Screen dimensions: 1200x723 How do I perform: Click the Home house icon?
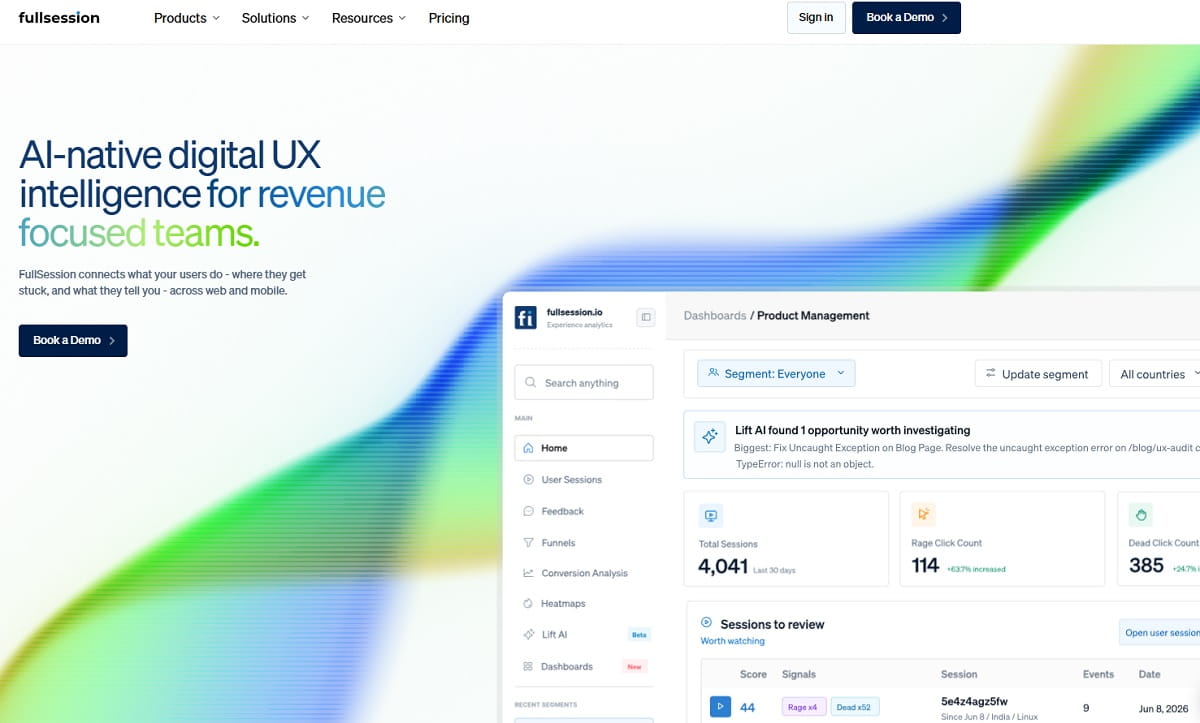click(528, 448)
